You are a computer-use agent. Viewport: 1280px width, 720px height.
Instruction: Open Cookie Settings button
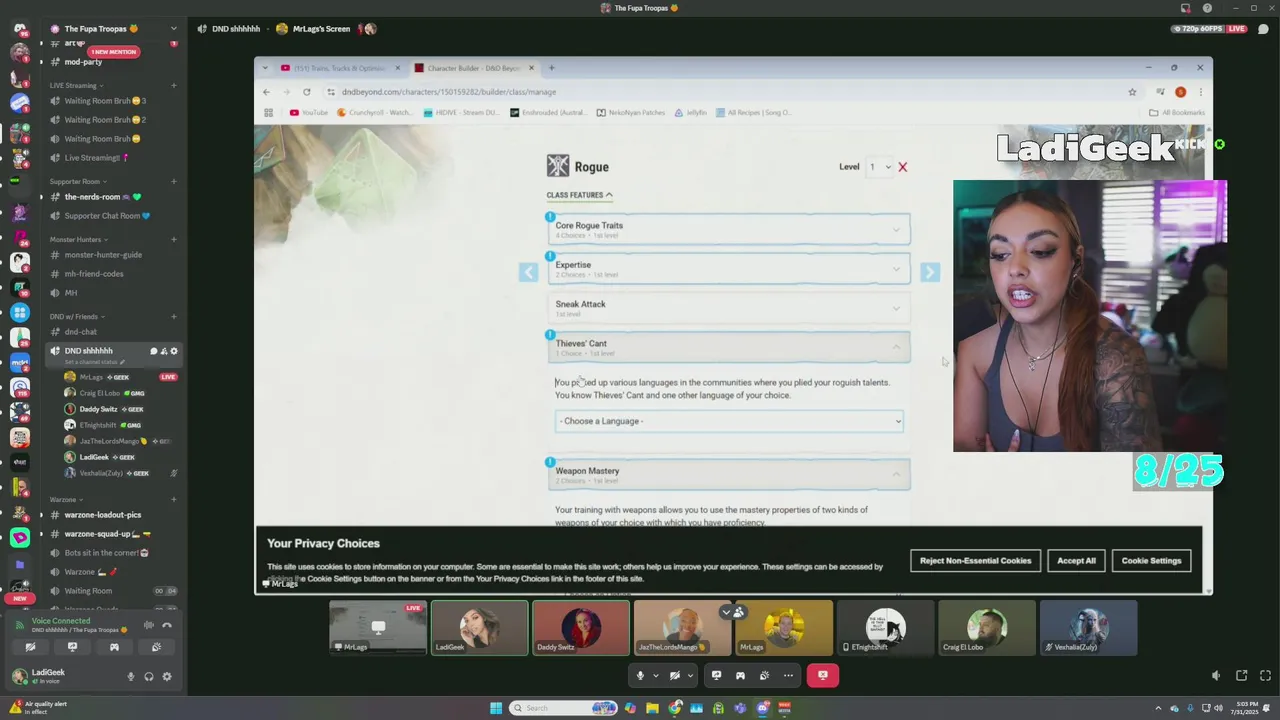(1151, 561)
